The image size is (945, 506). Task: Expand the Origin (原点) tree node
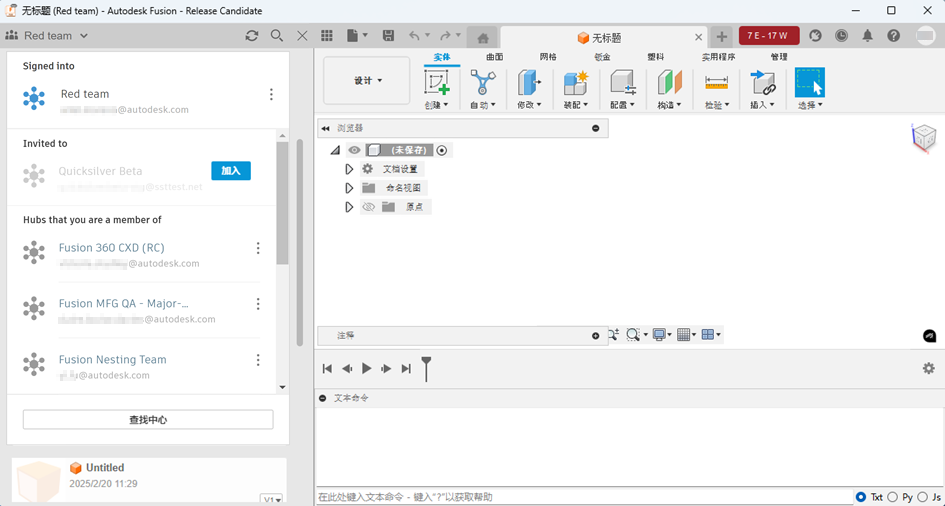coord(349,207)
